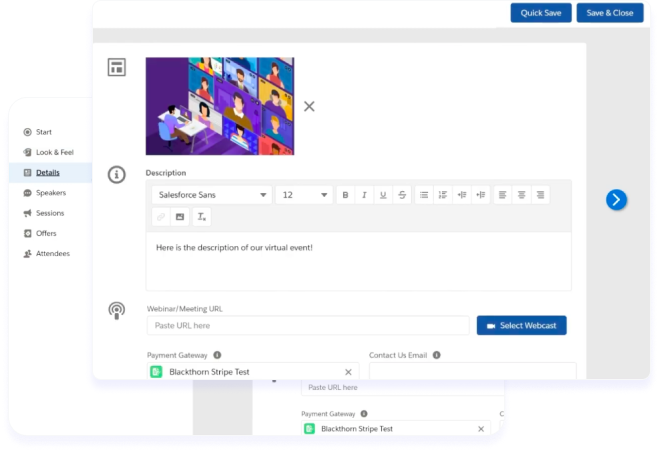Screen dimensions: 659x452
Task: Click info icon next to Contact Us Email
Action: click(437, 355)
